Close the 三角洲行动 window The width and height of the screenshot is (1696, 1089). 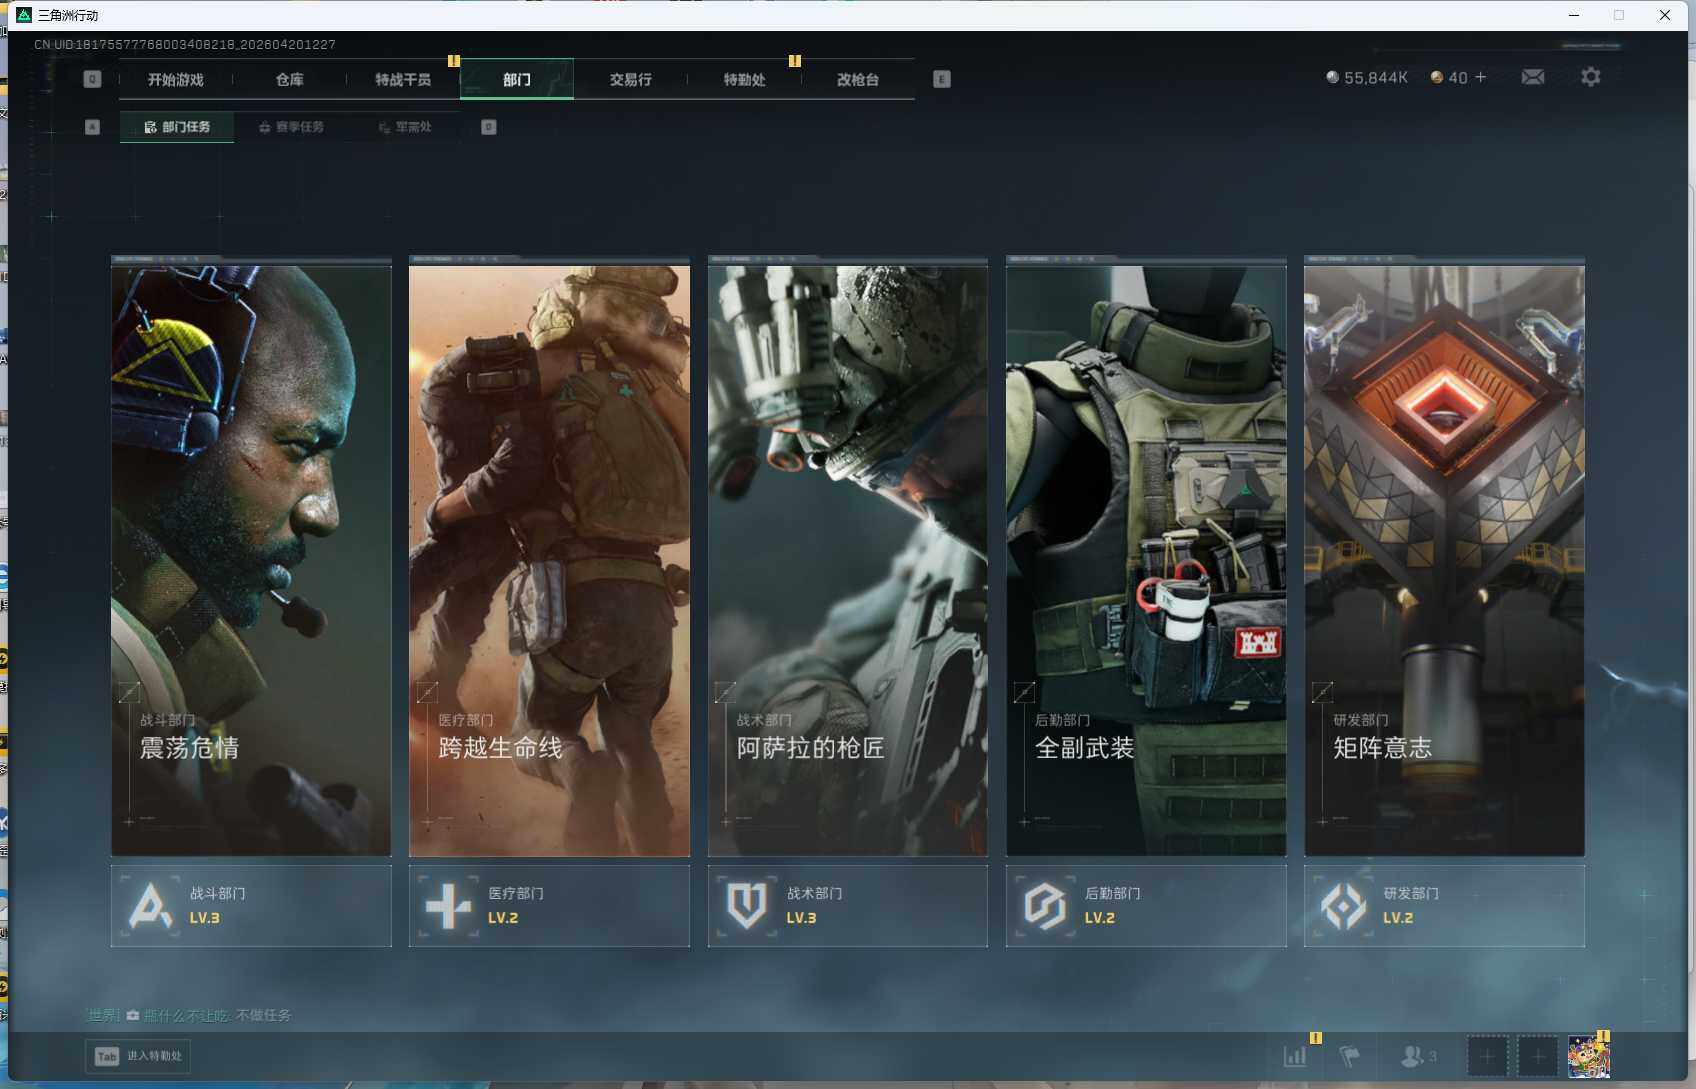coord(1665,15)
